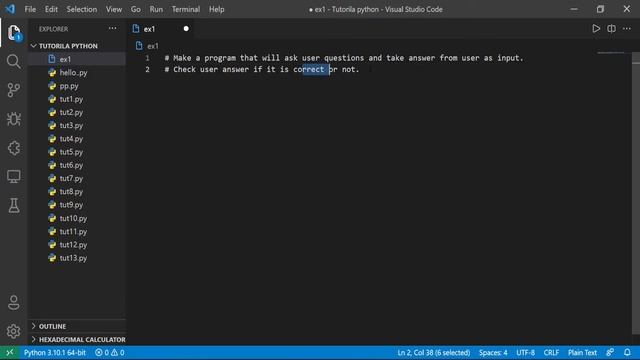Click the ex1 breadcrumb label
This screenshot has height=360, width=640.
tap(153, 46)
